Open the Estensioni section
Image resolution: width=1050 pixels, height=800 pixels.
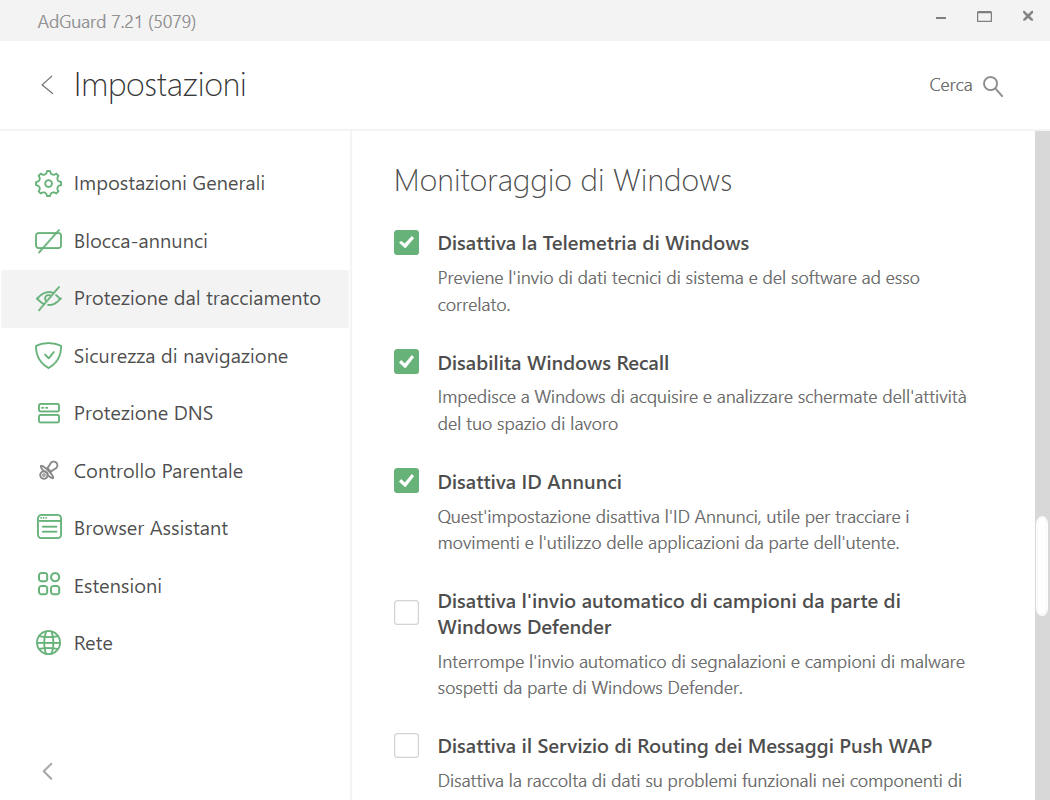pos(175,586)
